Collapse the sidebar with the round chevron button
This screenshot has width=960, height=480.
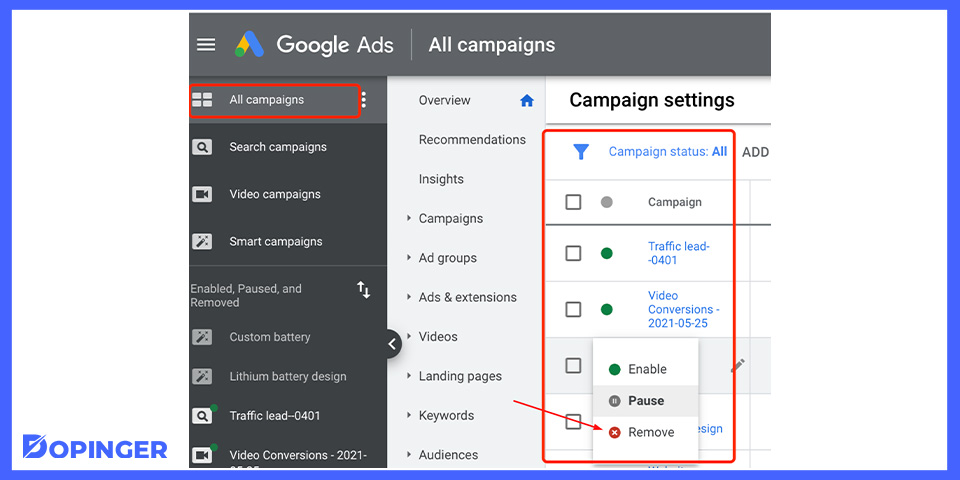pyautogui.click(x=391, y=344)
